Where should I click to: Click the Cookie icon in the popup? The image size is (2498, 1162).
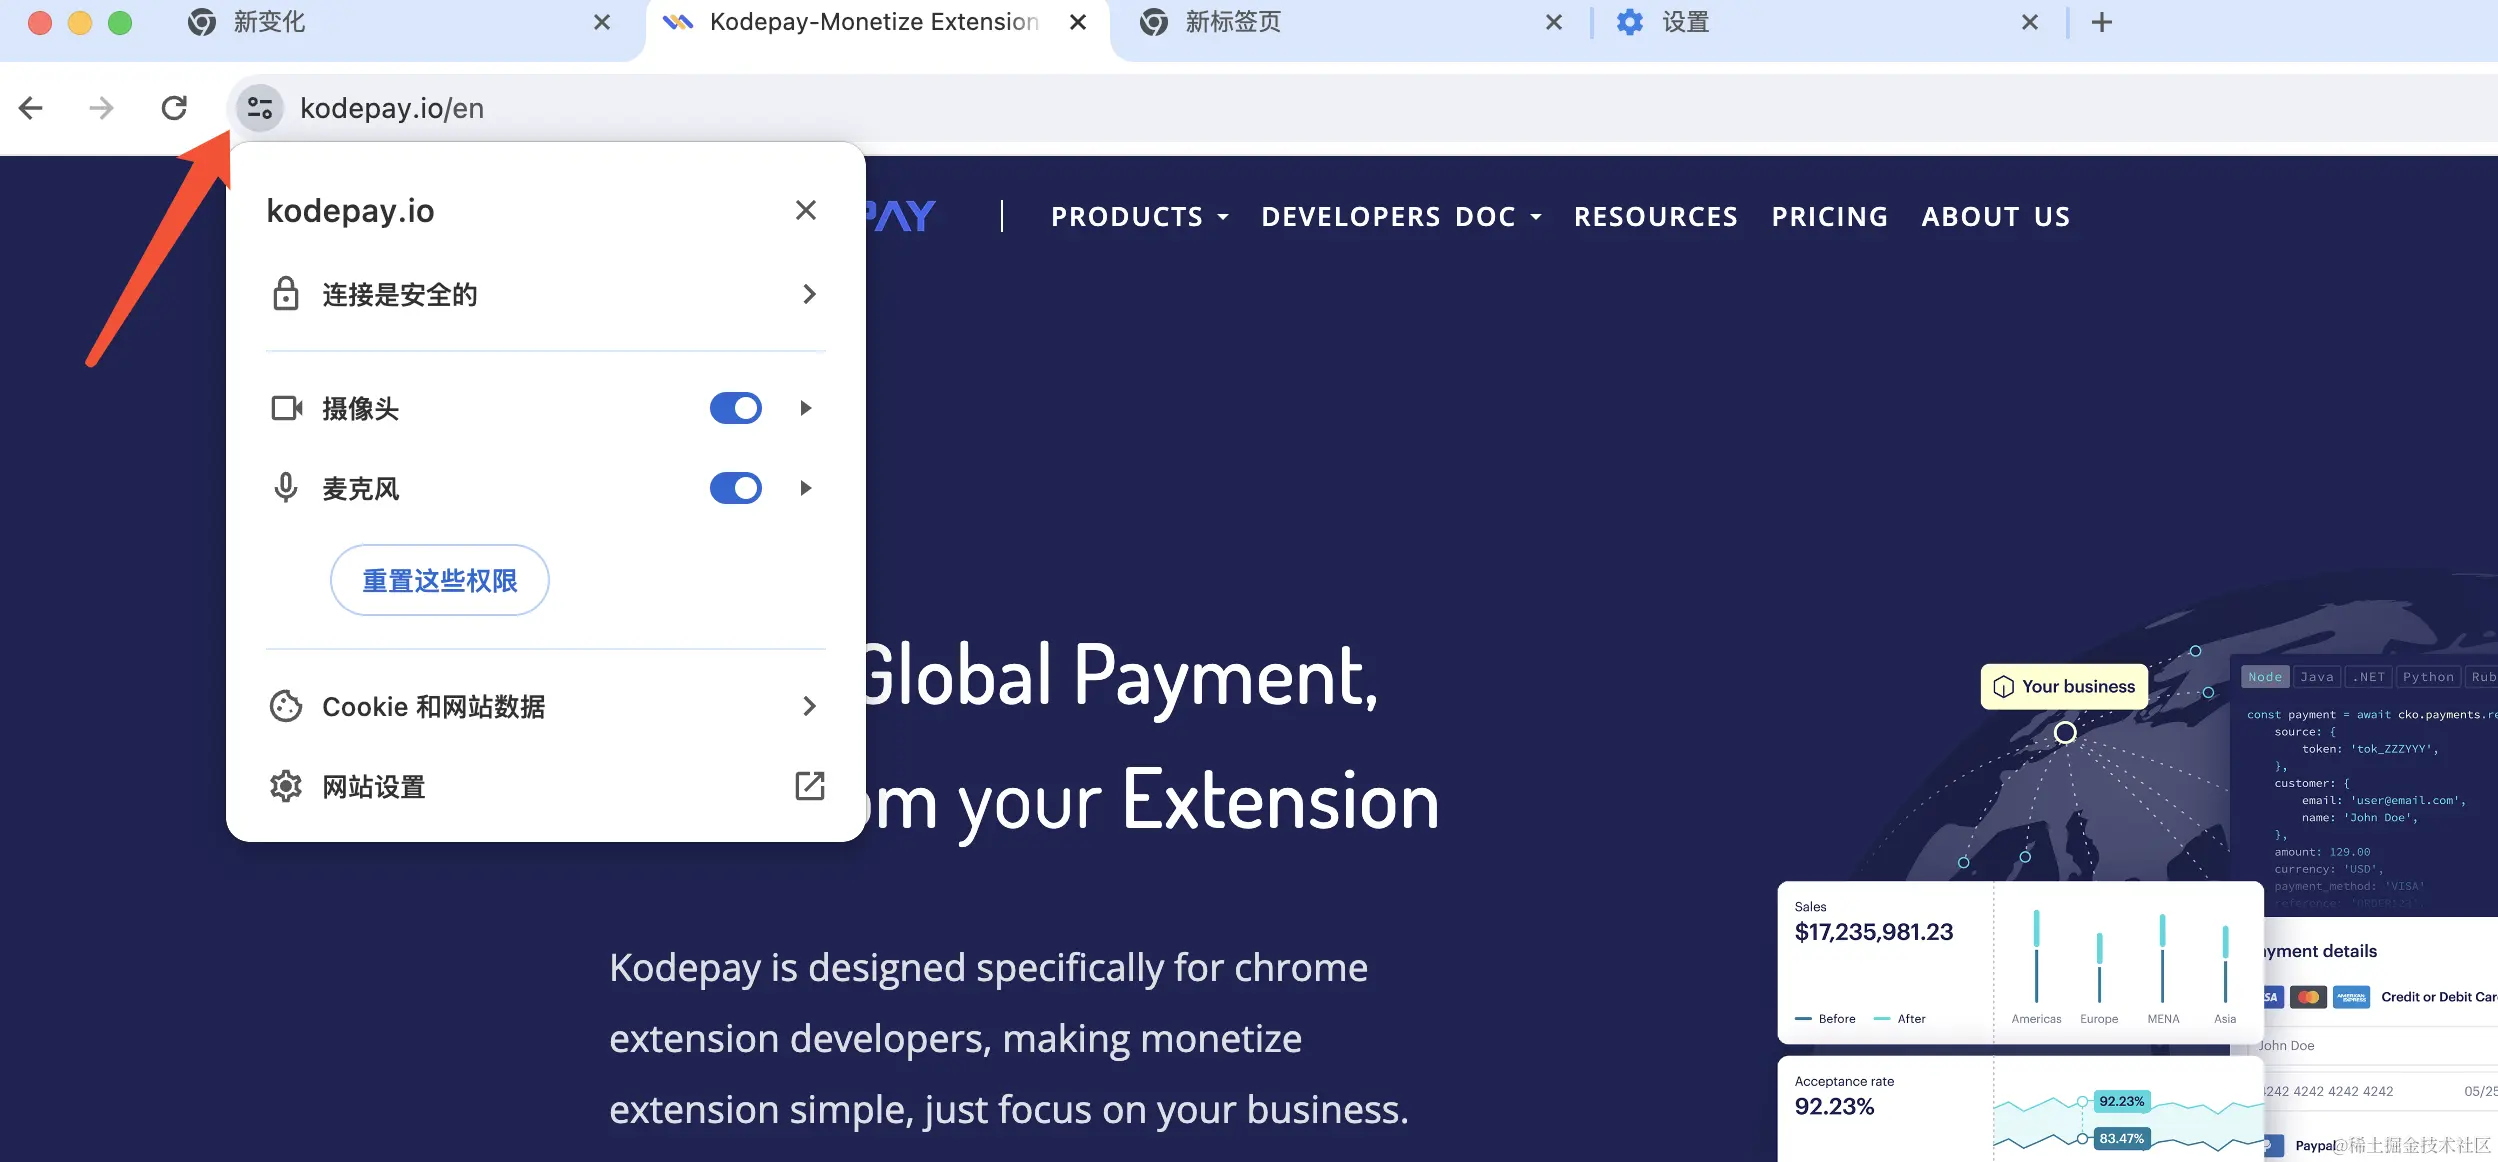[x=286, y=706]
